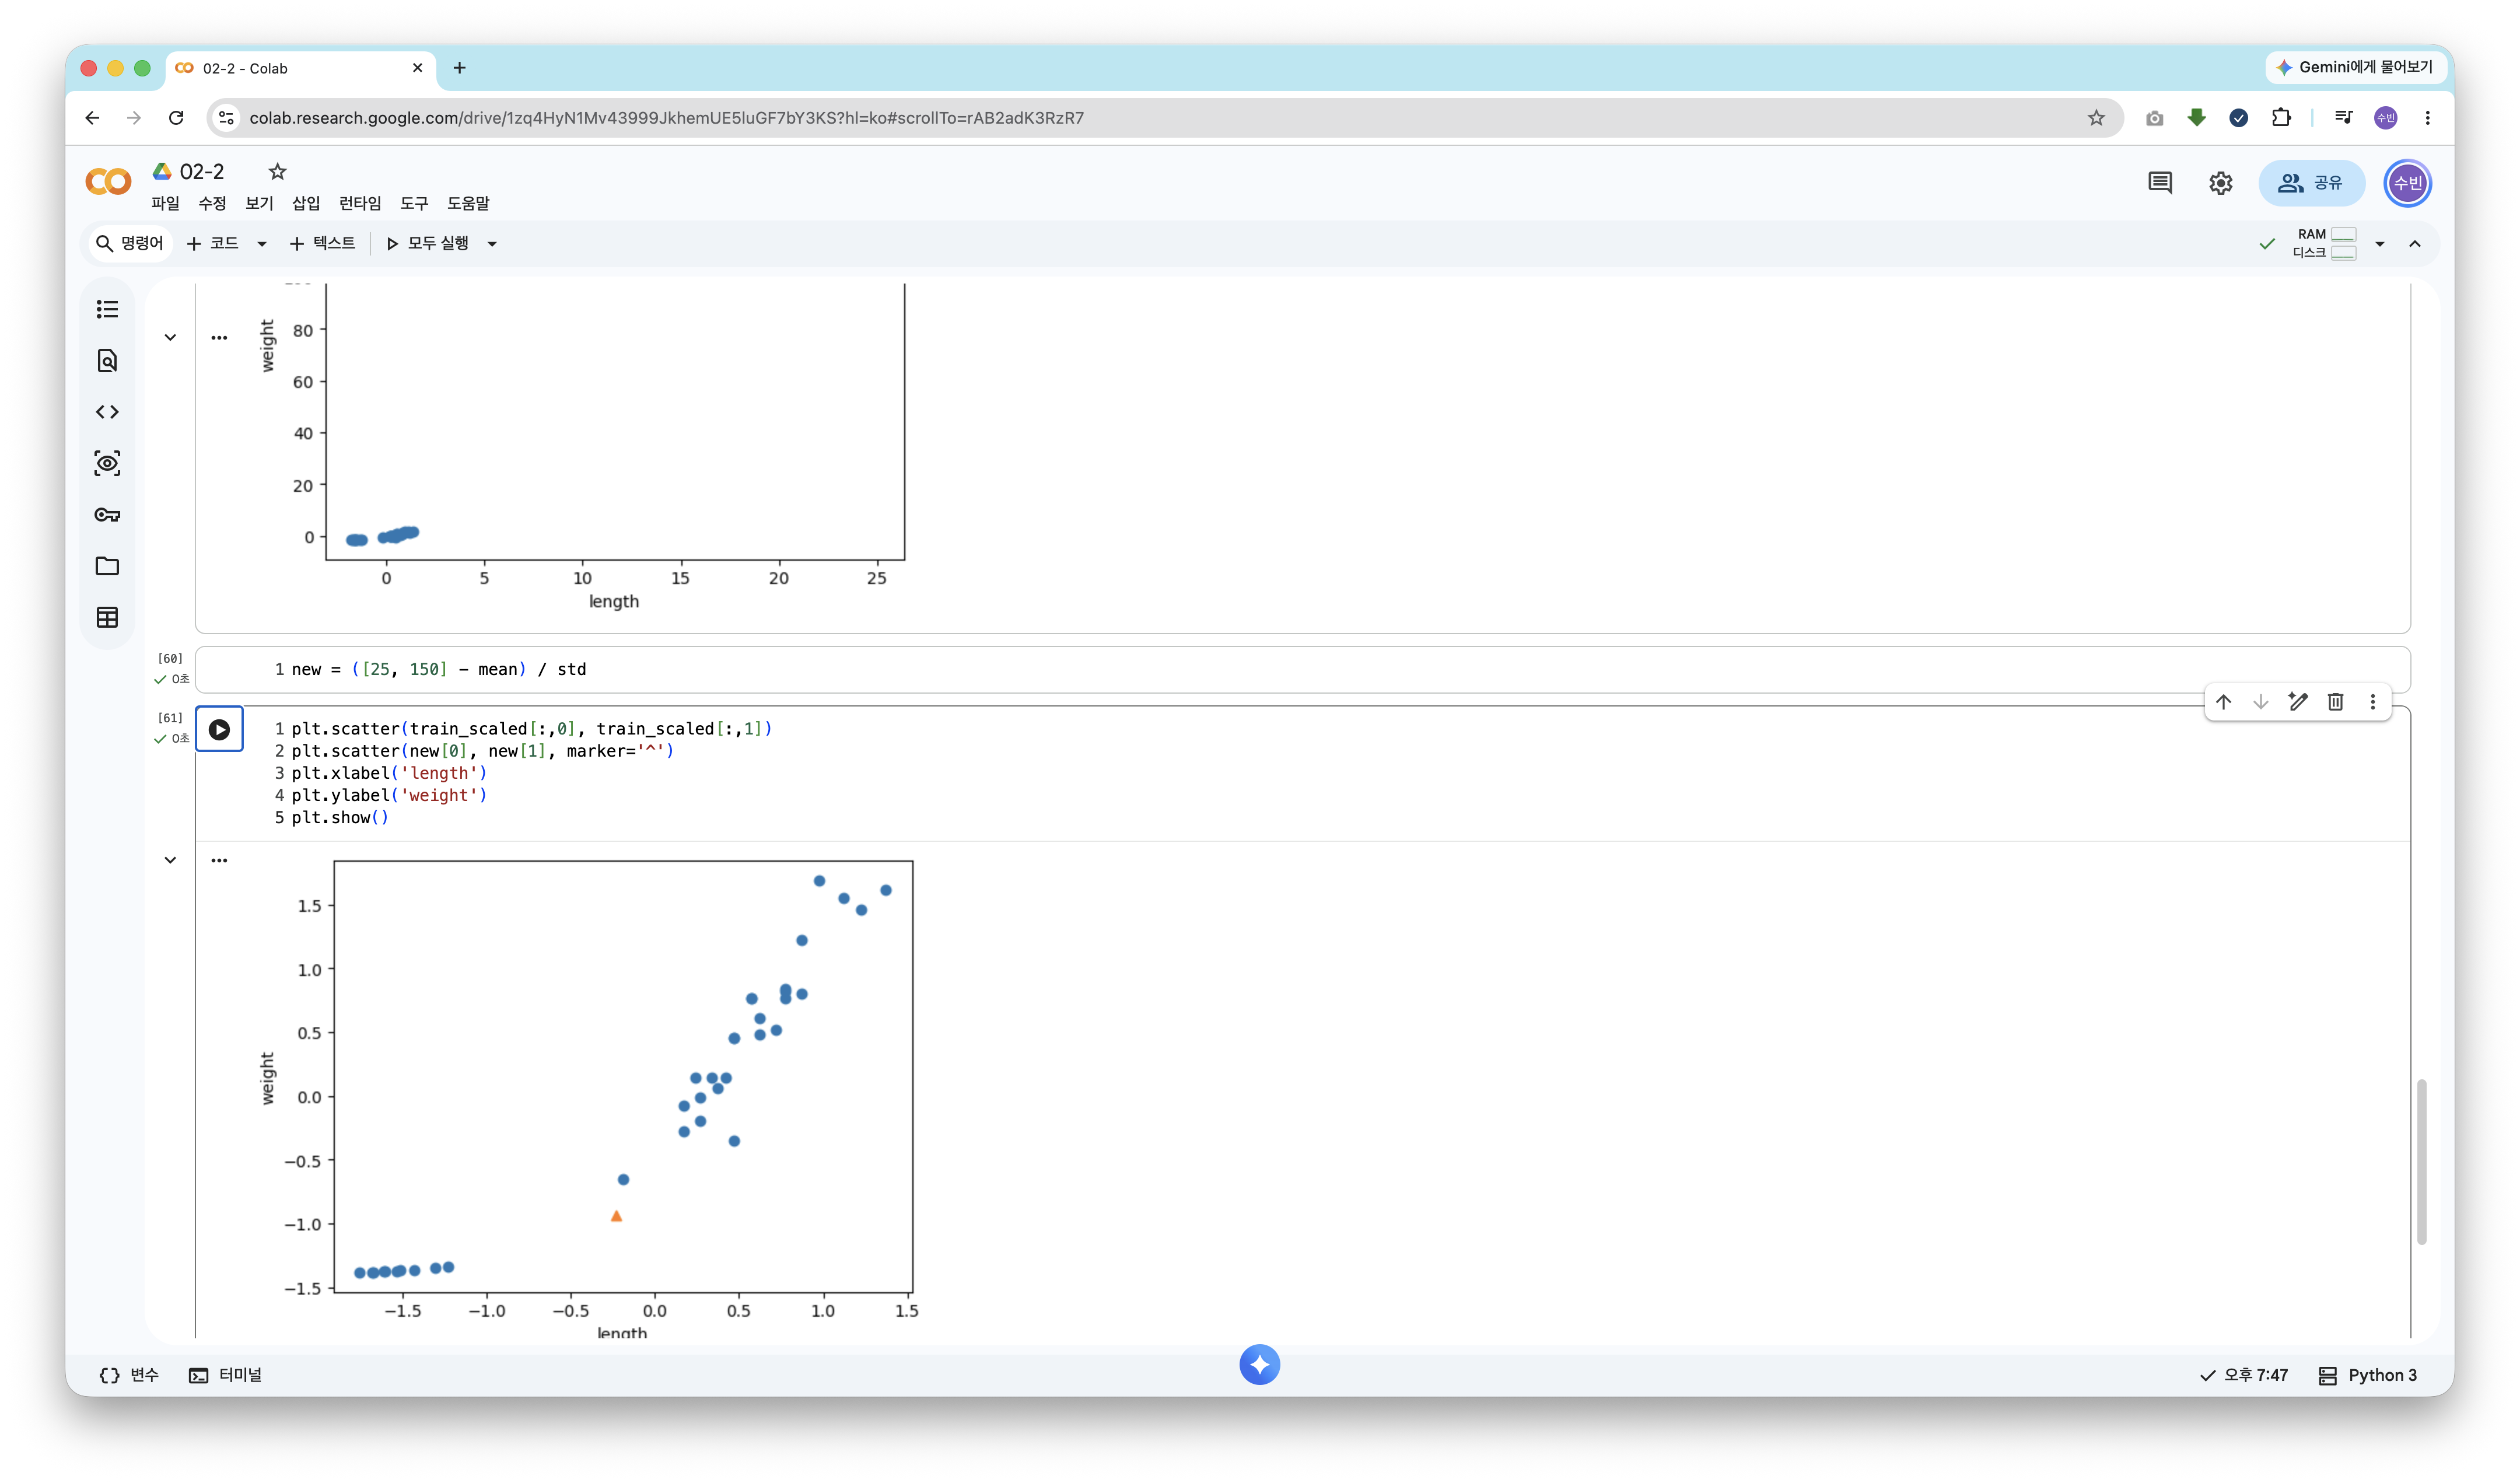
Task: Delete the selected cell with trash icon
Action: click(x=2335, y=702)
